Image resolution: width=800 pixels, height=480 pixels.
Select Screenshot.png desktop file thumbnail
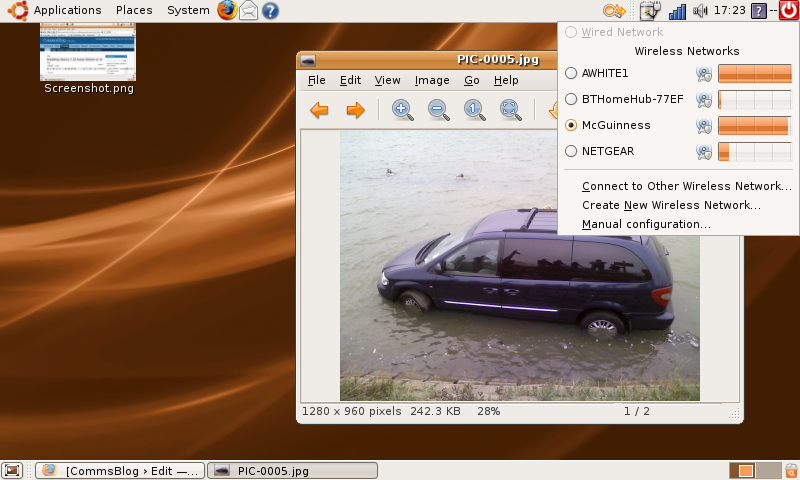[88, 52]
